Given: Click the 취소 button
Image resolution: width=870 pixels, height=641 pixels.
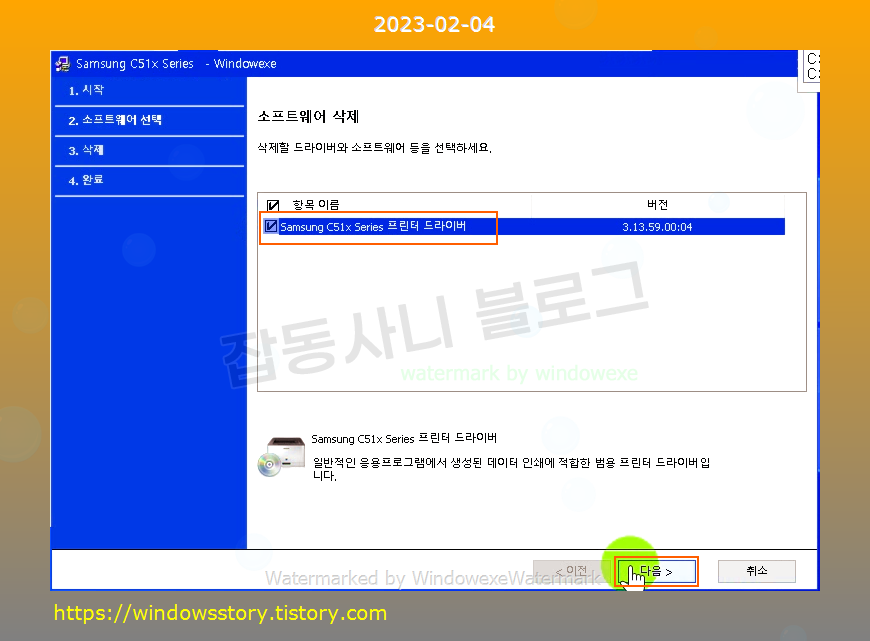Looking at the screenshot, I should (757, 571).
